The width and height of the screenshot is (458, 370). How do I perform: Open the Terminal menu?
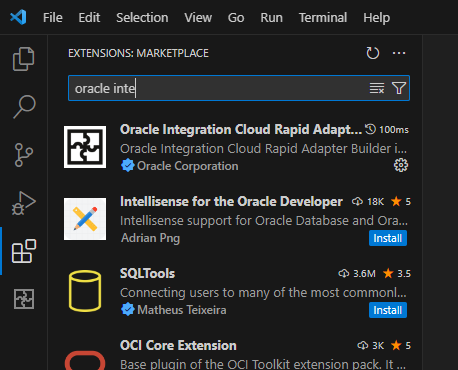click(323, 18)
